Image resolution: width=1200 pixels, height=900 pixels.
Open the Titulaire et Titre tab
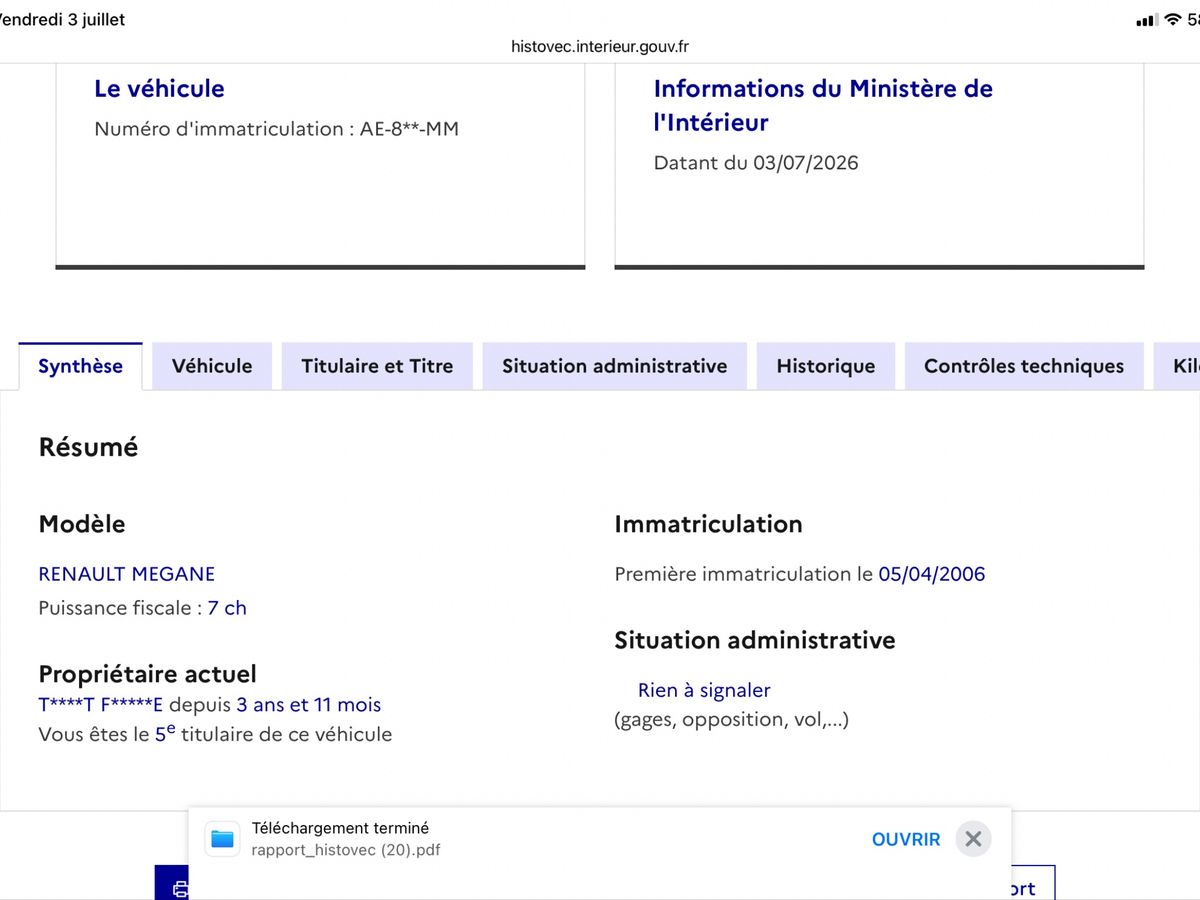coord(377,366)
